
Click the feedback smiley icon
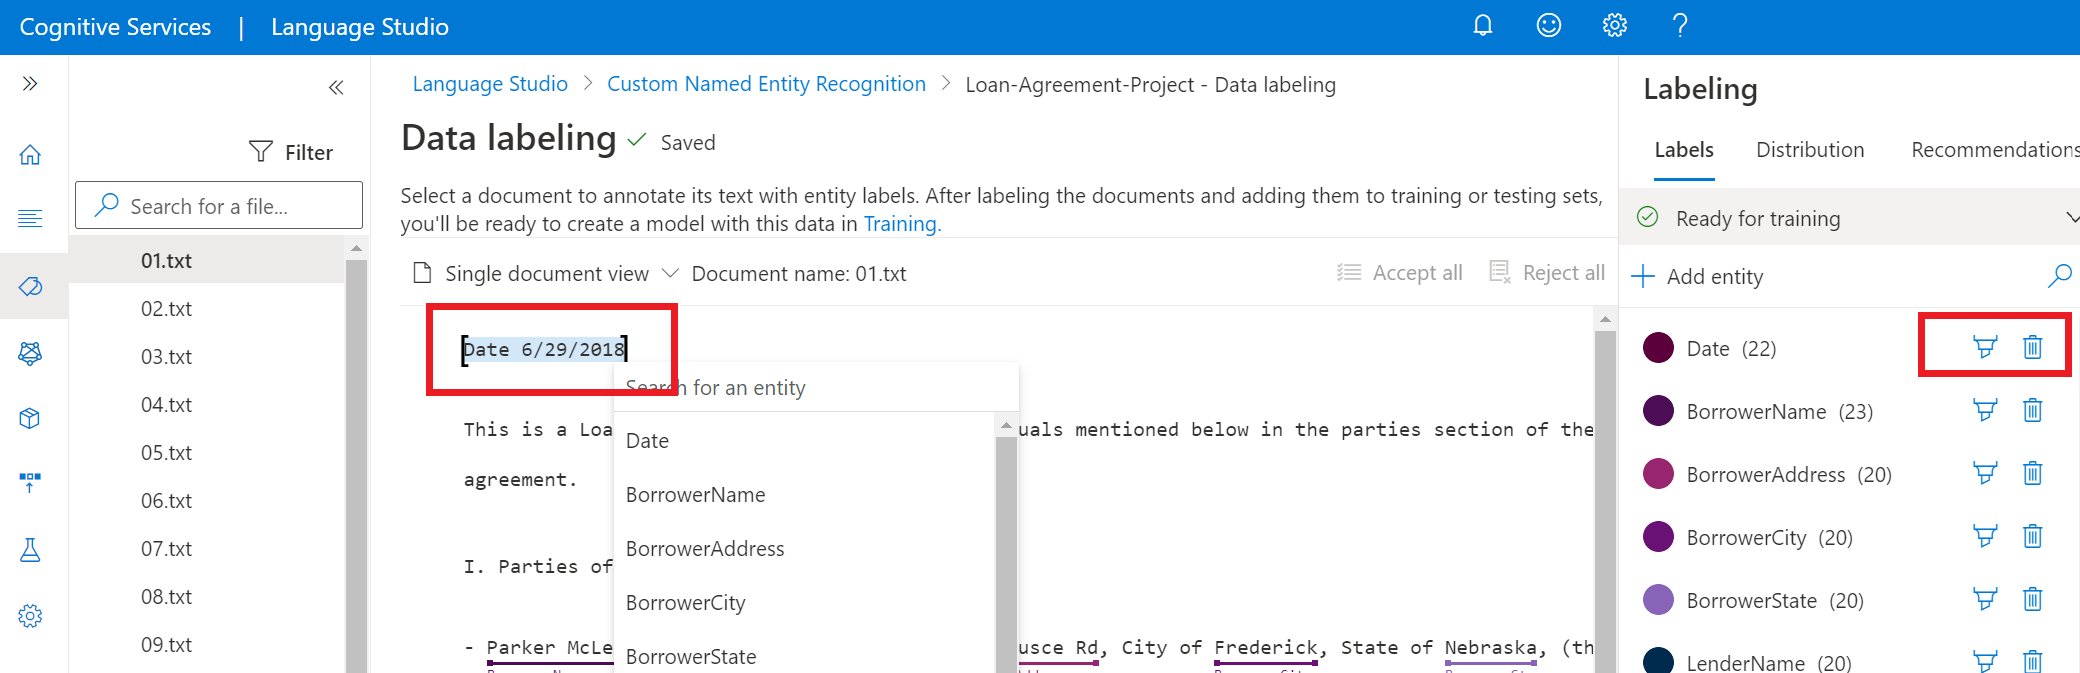point(1548,26)
